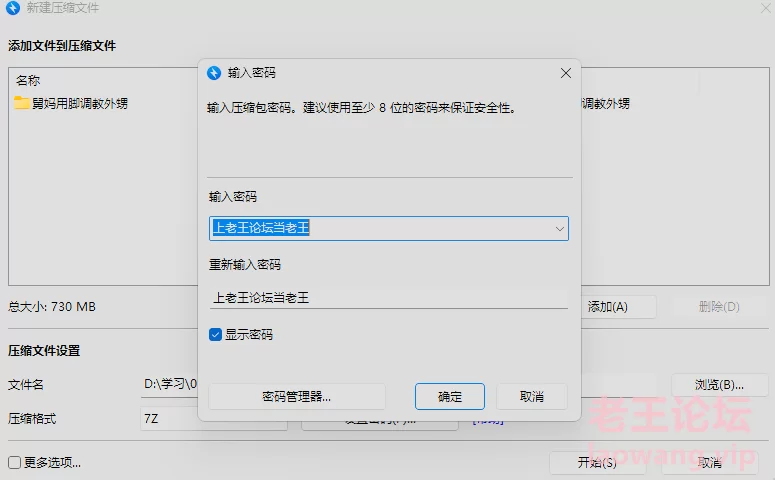Confirm password with 确定 button

click(450, 396)
